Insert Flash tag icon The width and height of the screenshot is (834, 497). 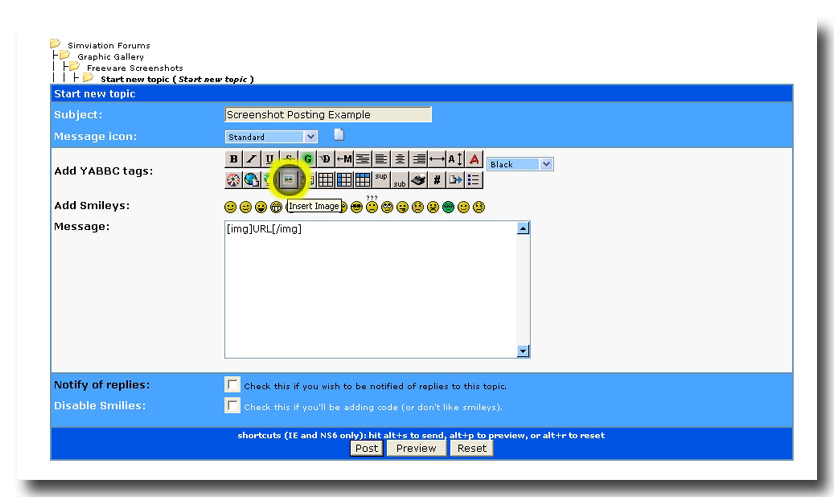pos(233,180)
